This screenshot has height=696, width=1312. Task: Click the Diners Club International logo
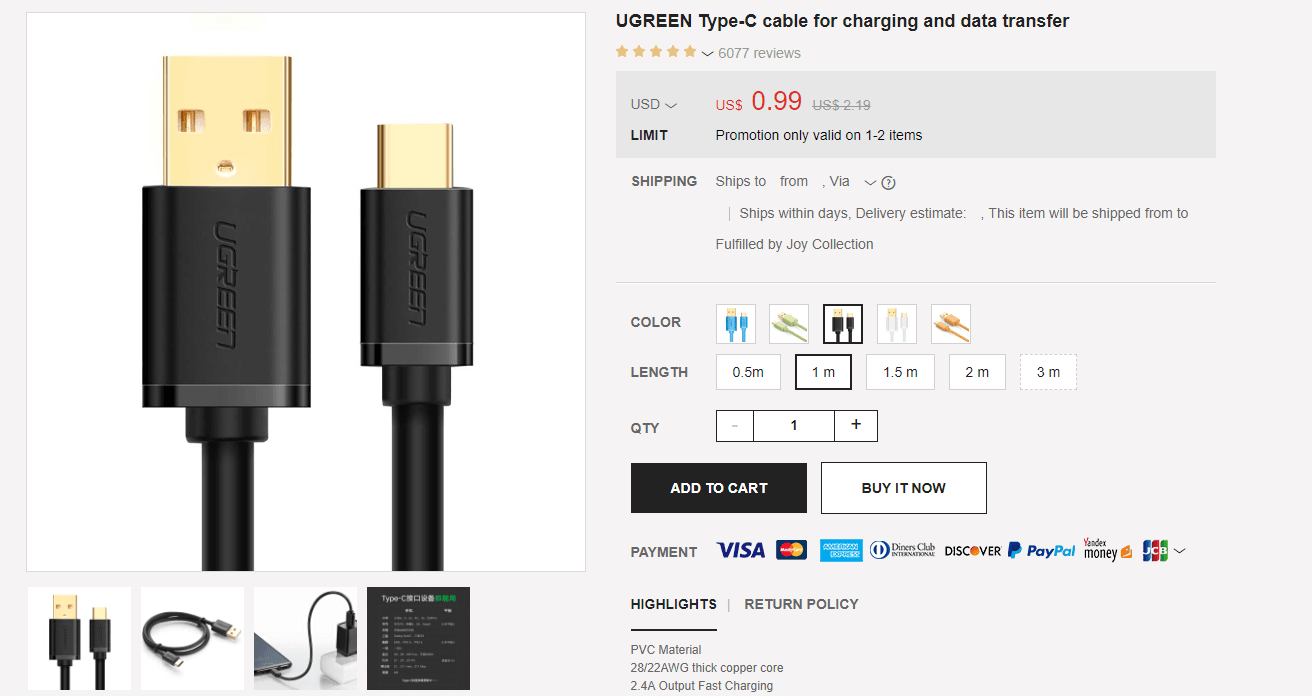point(903,551)
